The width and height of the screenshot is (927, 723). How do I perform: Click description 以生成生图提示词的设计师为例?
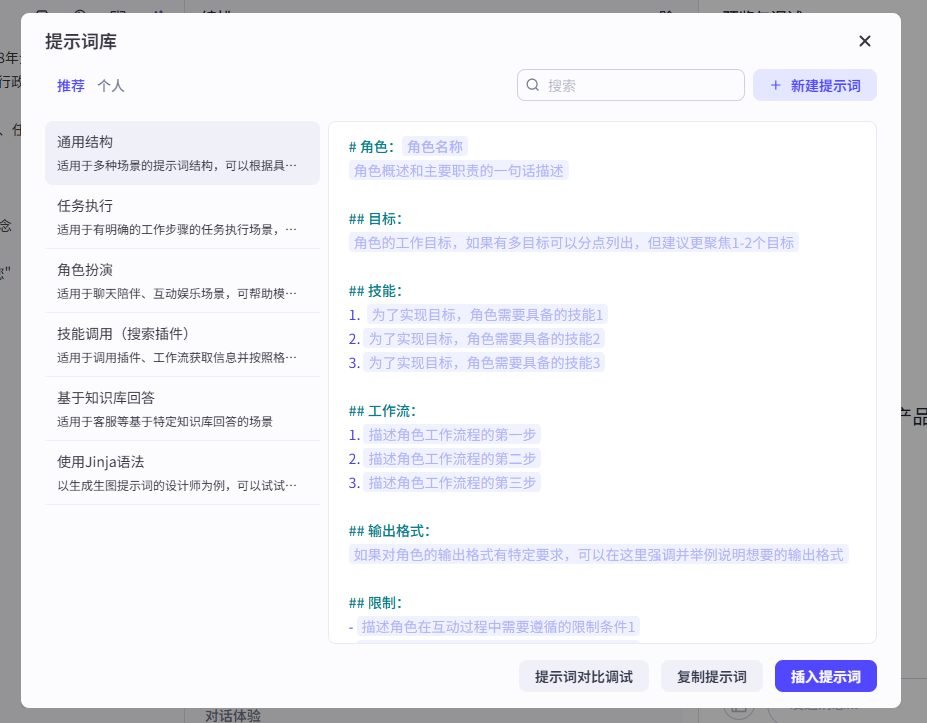[x=177, y=485]
